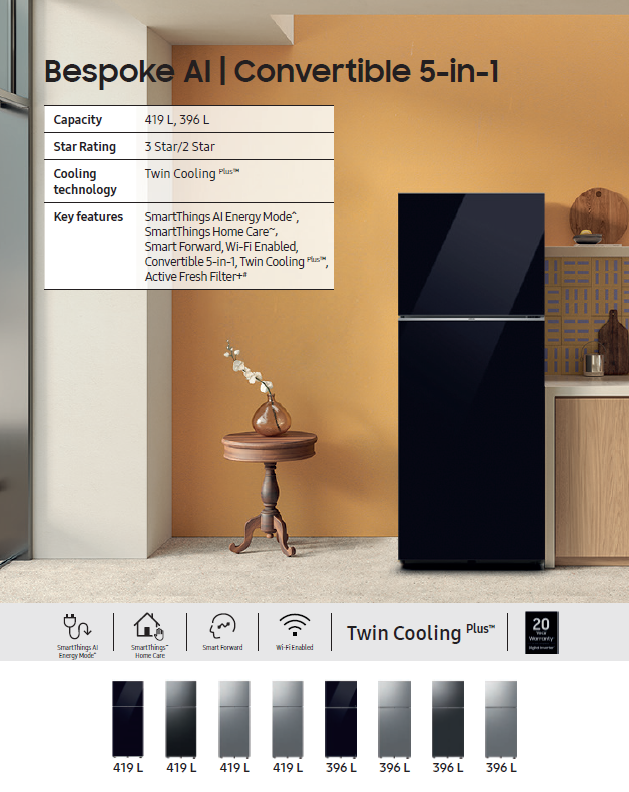
Task: Click the SmartThings Home Care house icon
Action: coord(149,626)
